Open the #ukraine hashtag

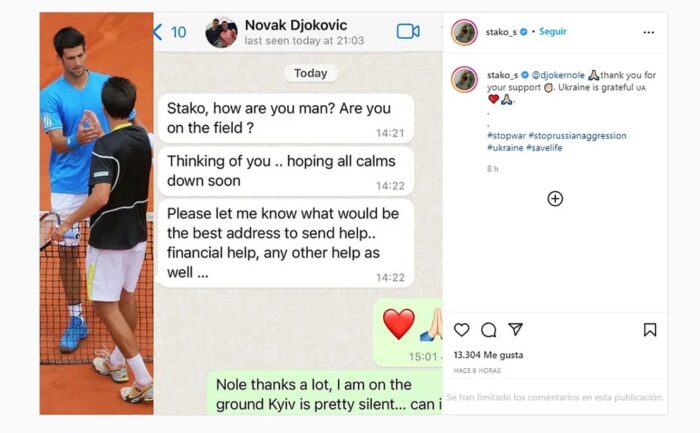505,148
